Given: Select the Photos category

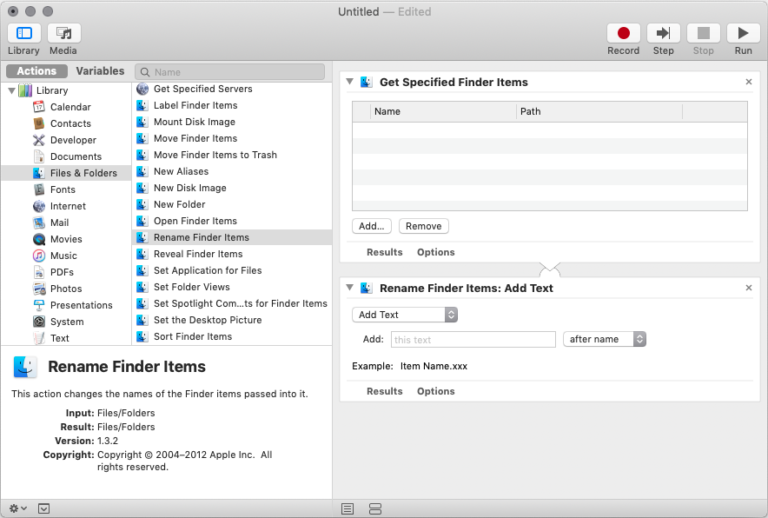Looking at the screenshot, I should pyautogui.click(x=66, y=289).
